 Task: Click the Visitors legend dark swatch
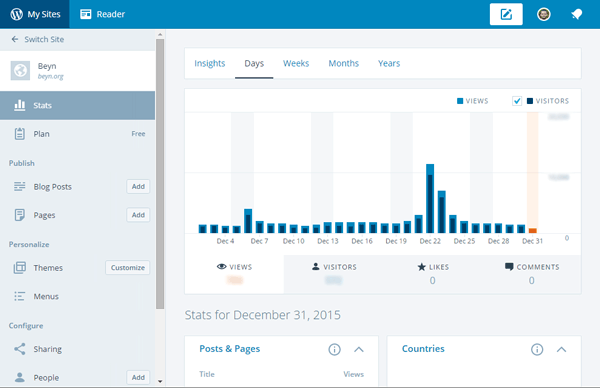click(530, 101)
